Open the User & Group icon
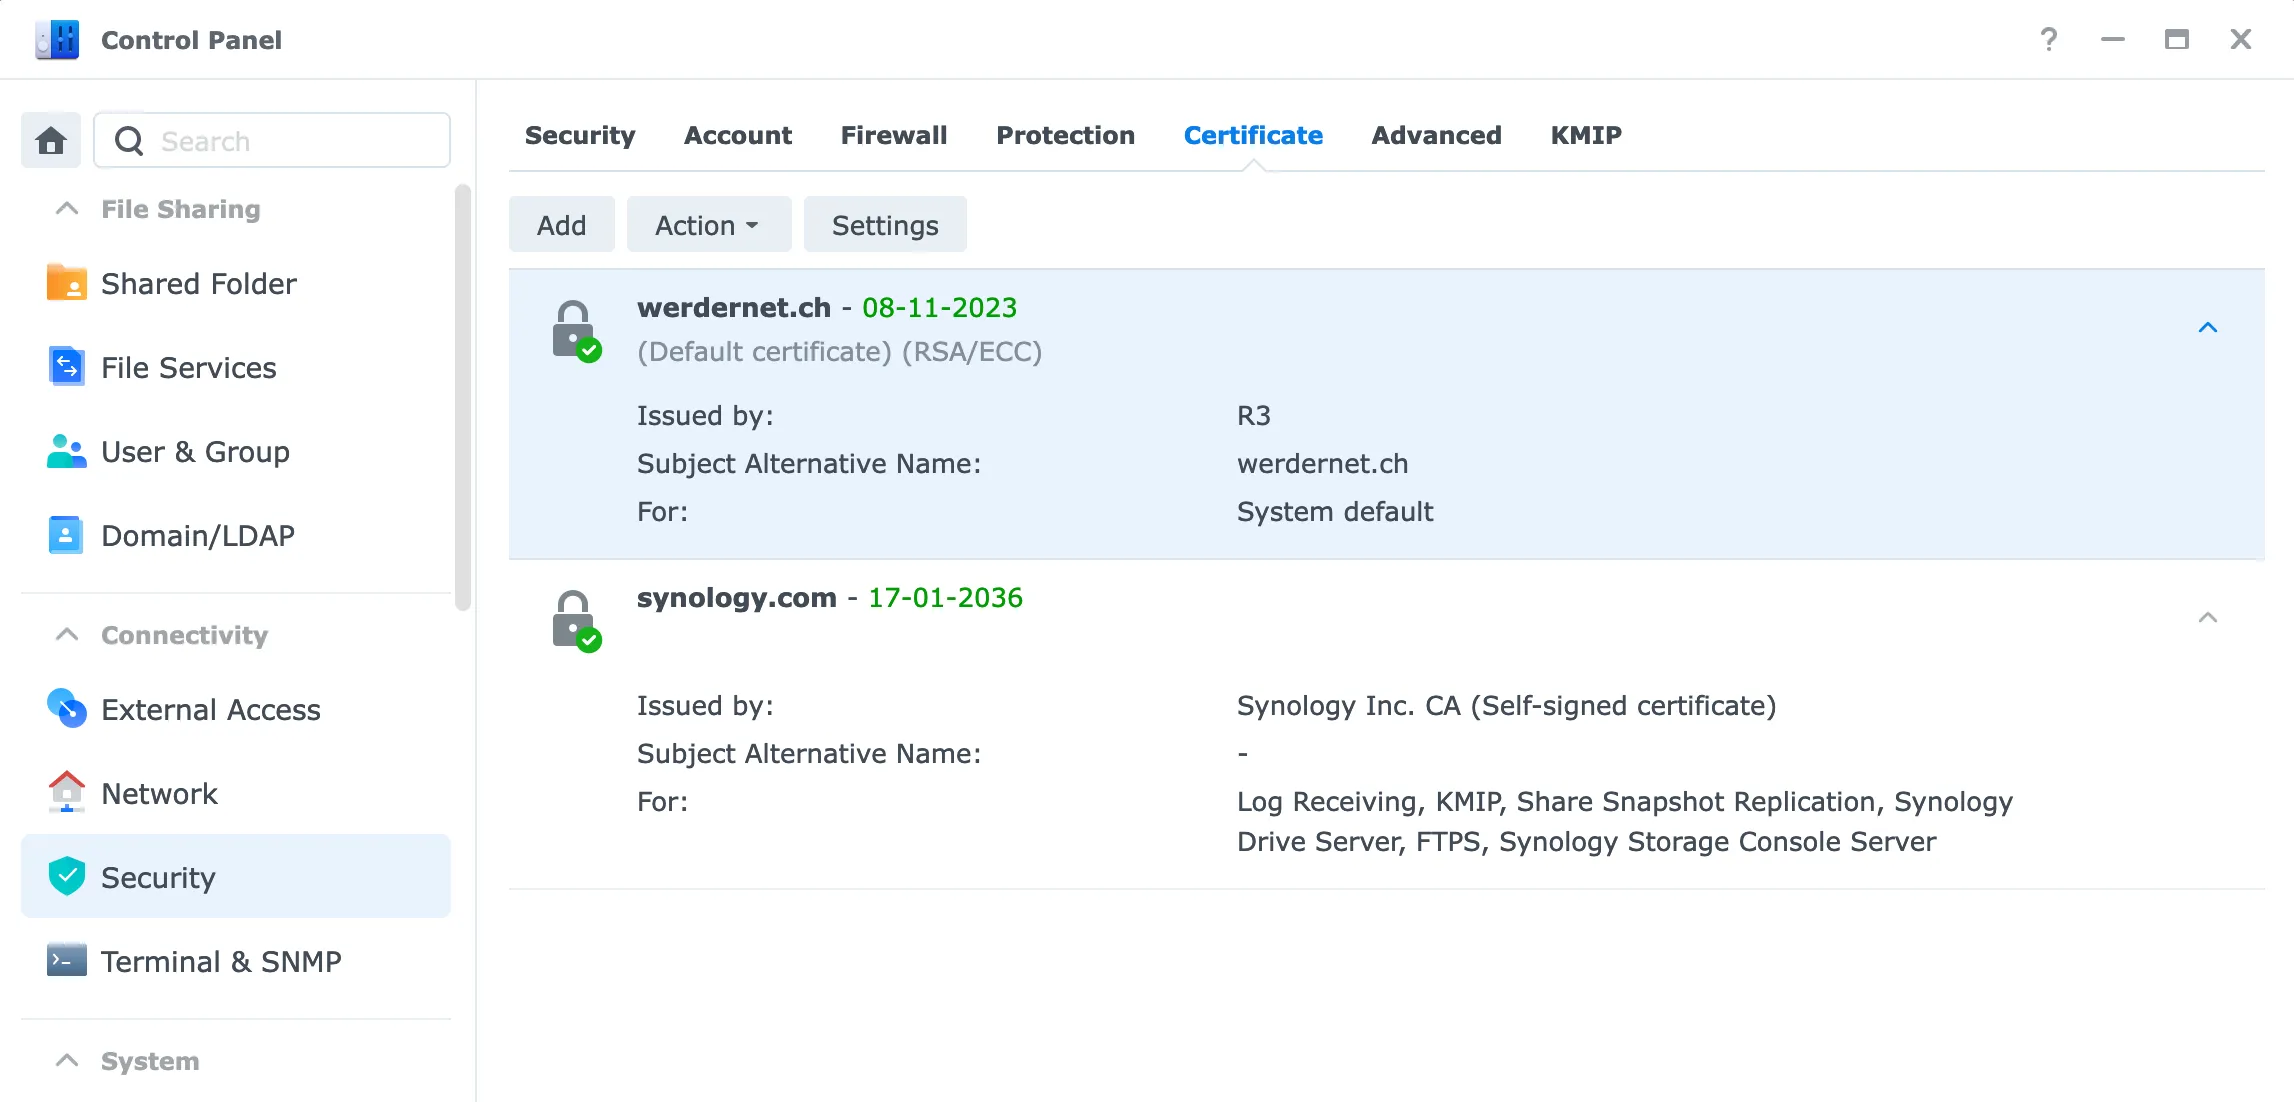Screen dimensions: 2294x1102 (x=67, y=451)
